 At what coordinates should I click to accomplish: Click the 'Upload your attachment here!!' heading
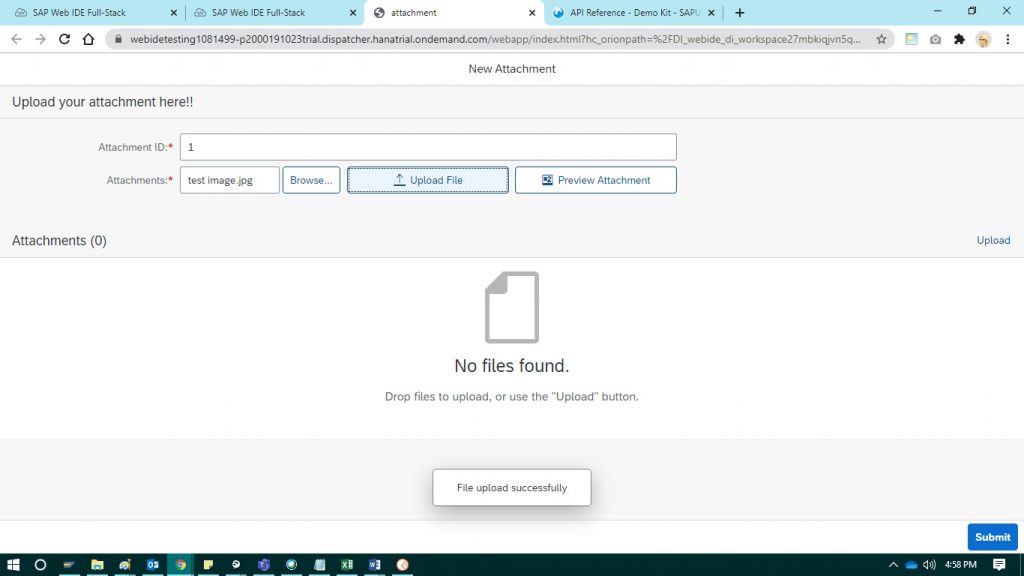103,102
